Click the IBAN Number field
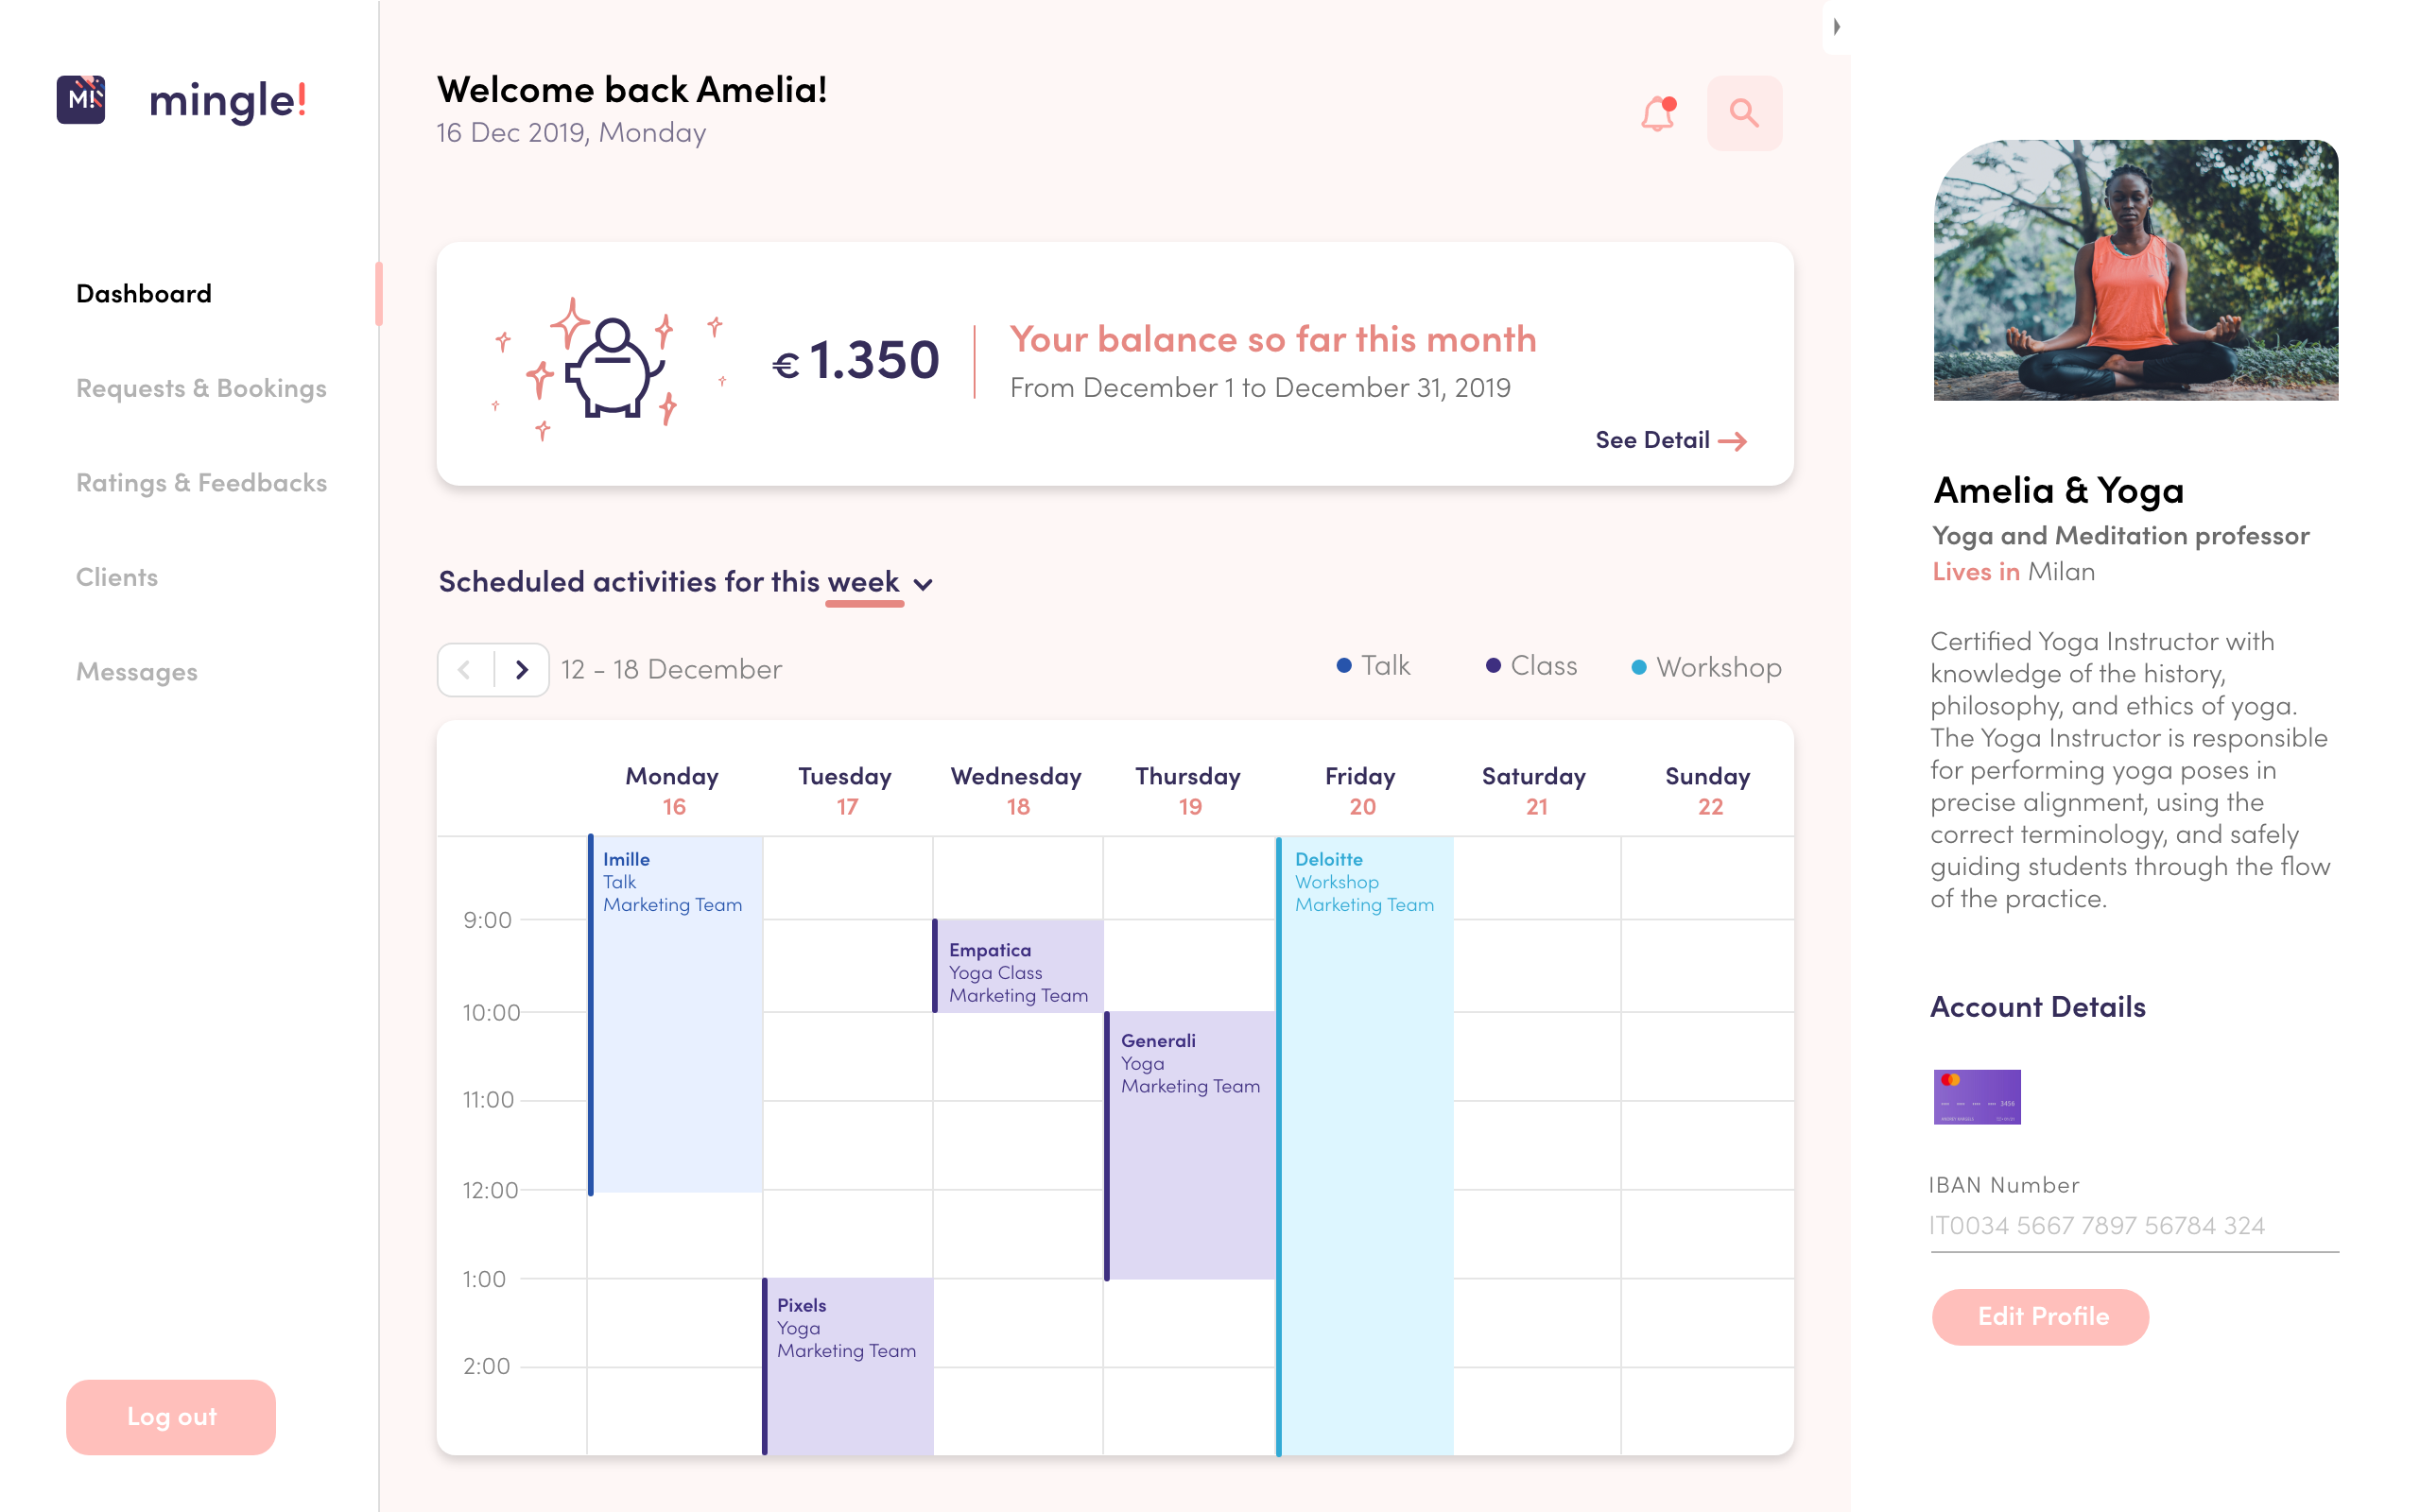Viewport: 2420px width, 1512px height. (2133, 1225)
